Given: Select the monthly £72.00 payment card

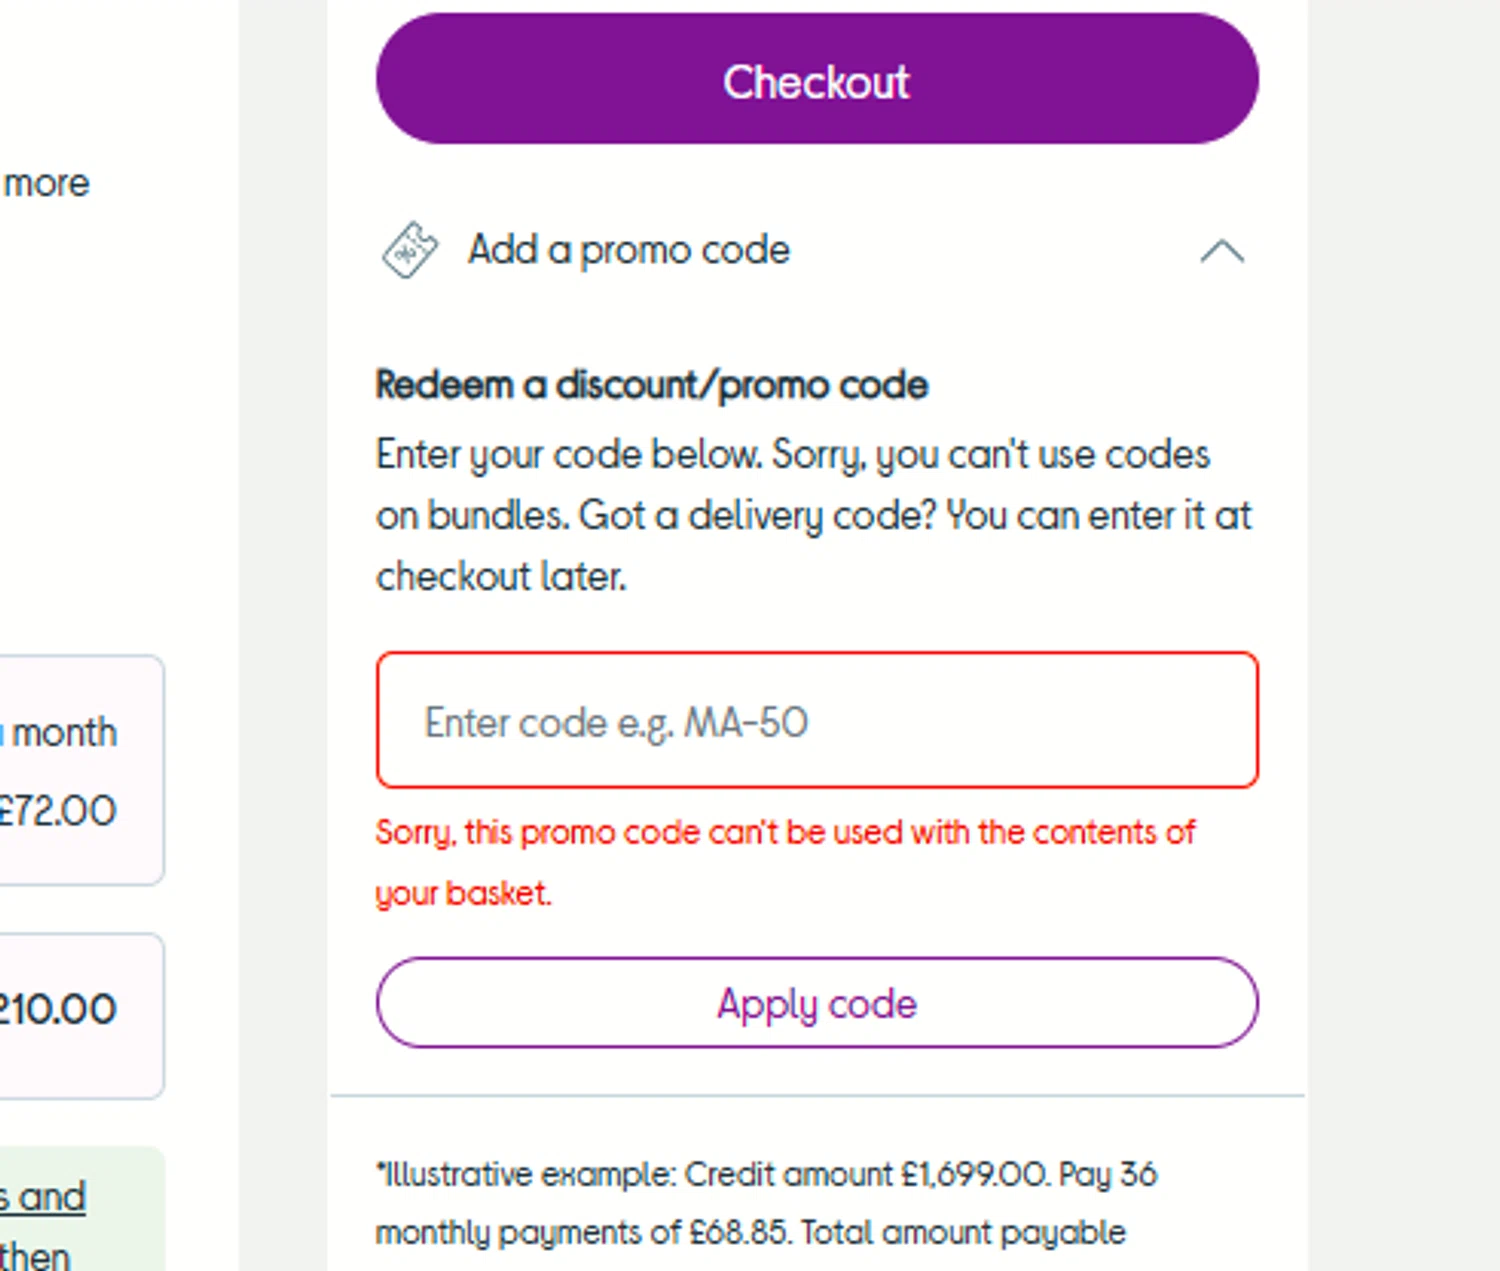Looking at the screenshot, I should (x=80, y=770).
